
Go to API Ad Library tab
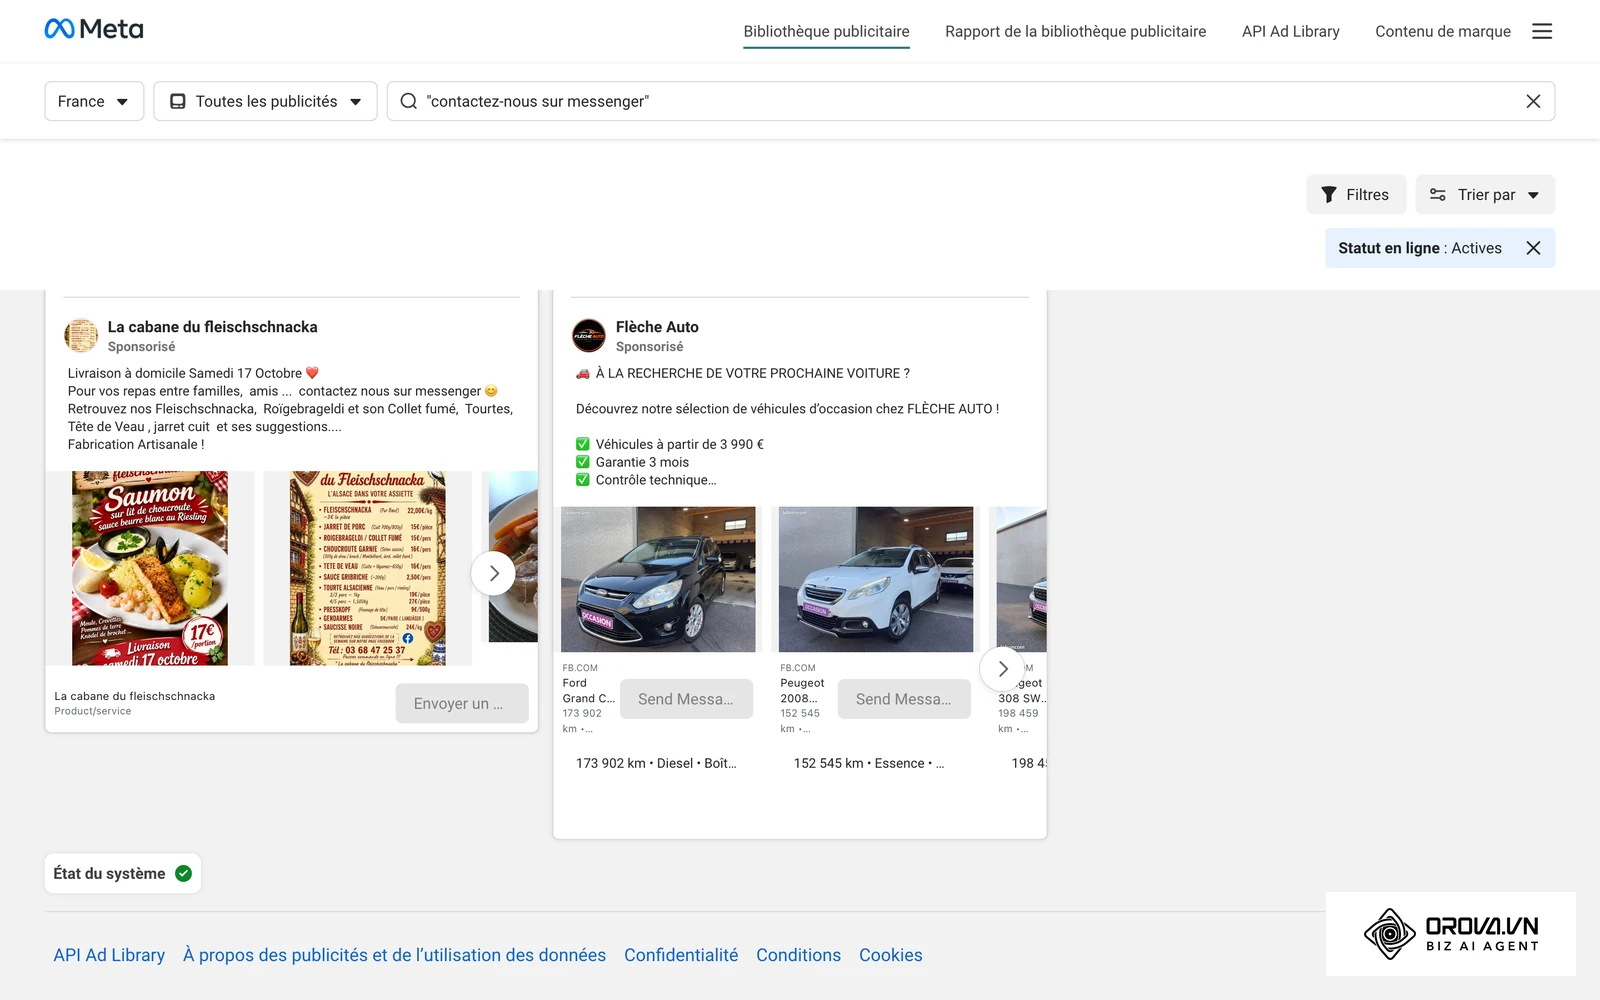click(1290, 31)
